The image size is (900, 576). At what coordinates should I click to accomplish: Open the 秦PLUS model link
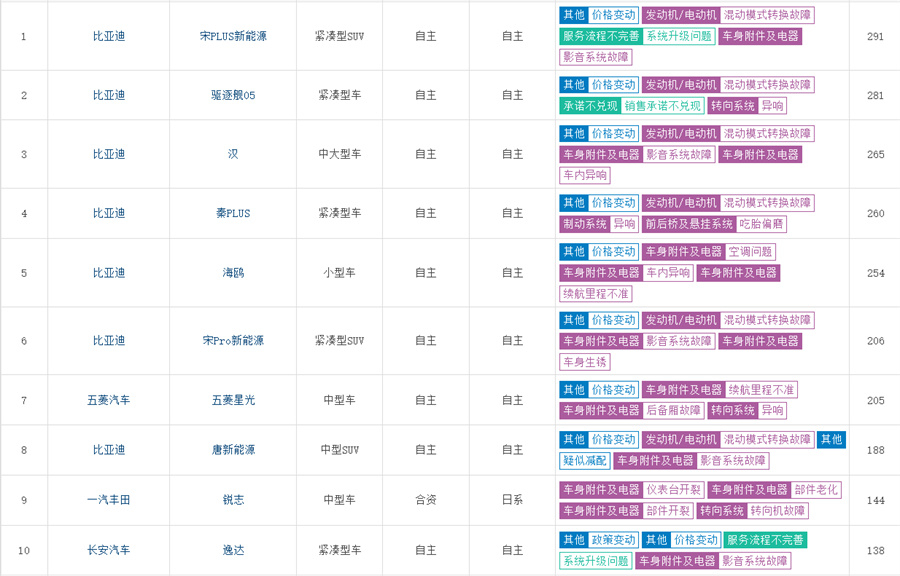pos(233,213)
